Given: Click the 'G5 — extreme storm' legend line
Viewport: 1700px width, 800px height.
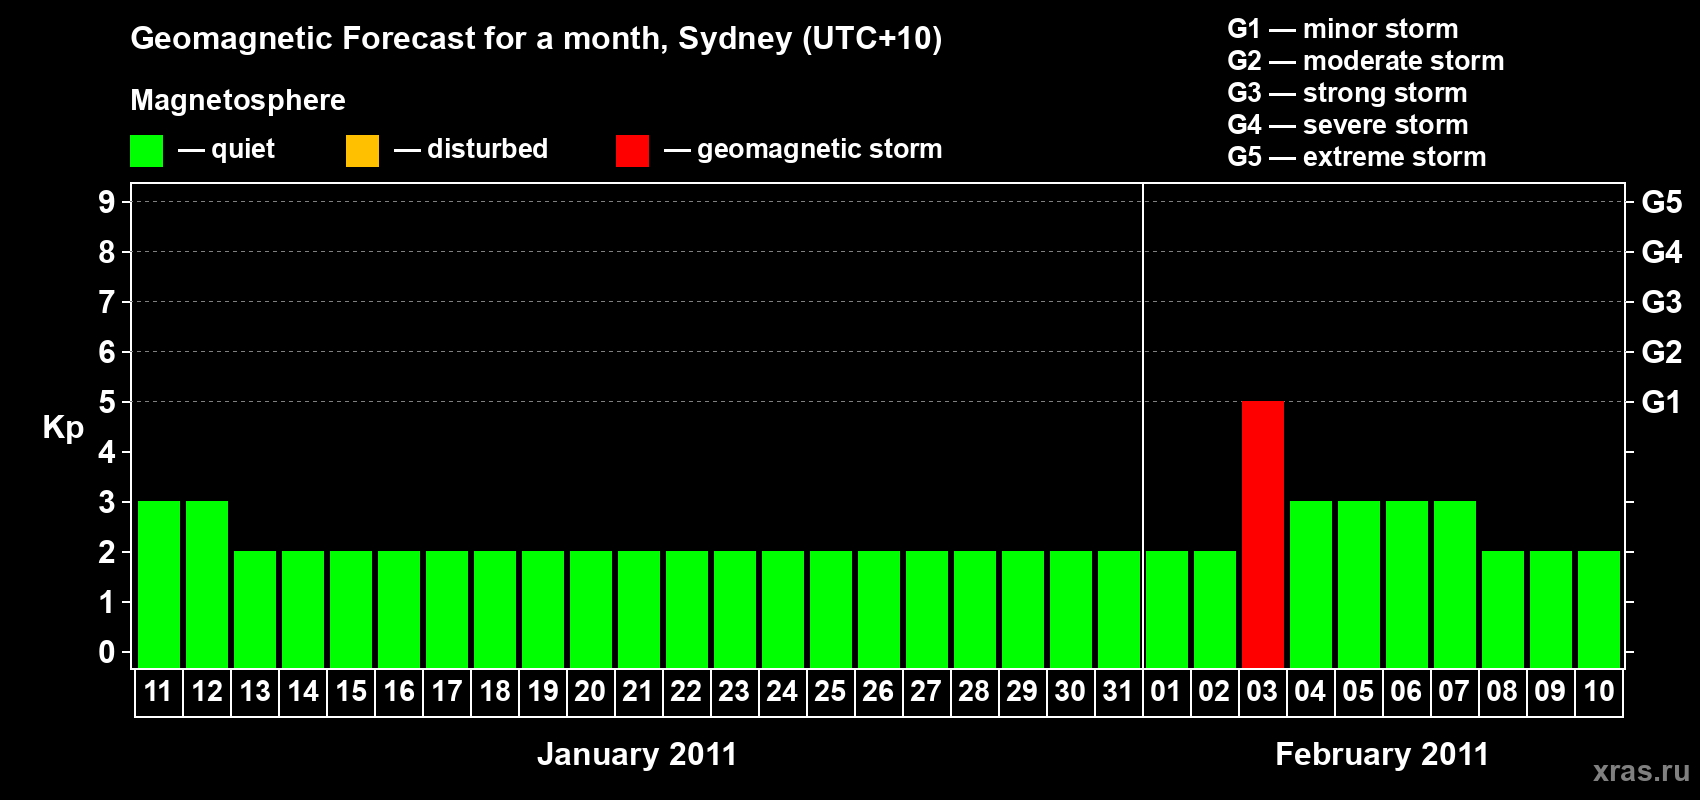Looking at the screenshot, I should coord(1357,157).
